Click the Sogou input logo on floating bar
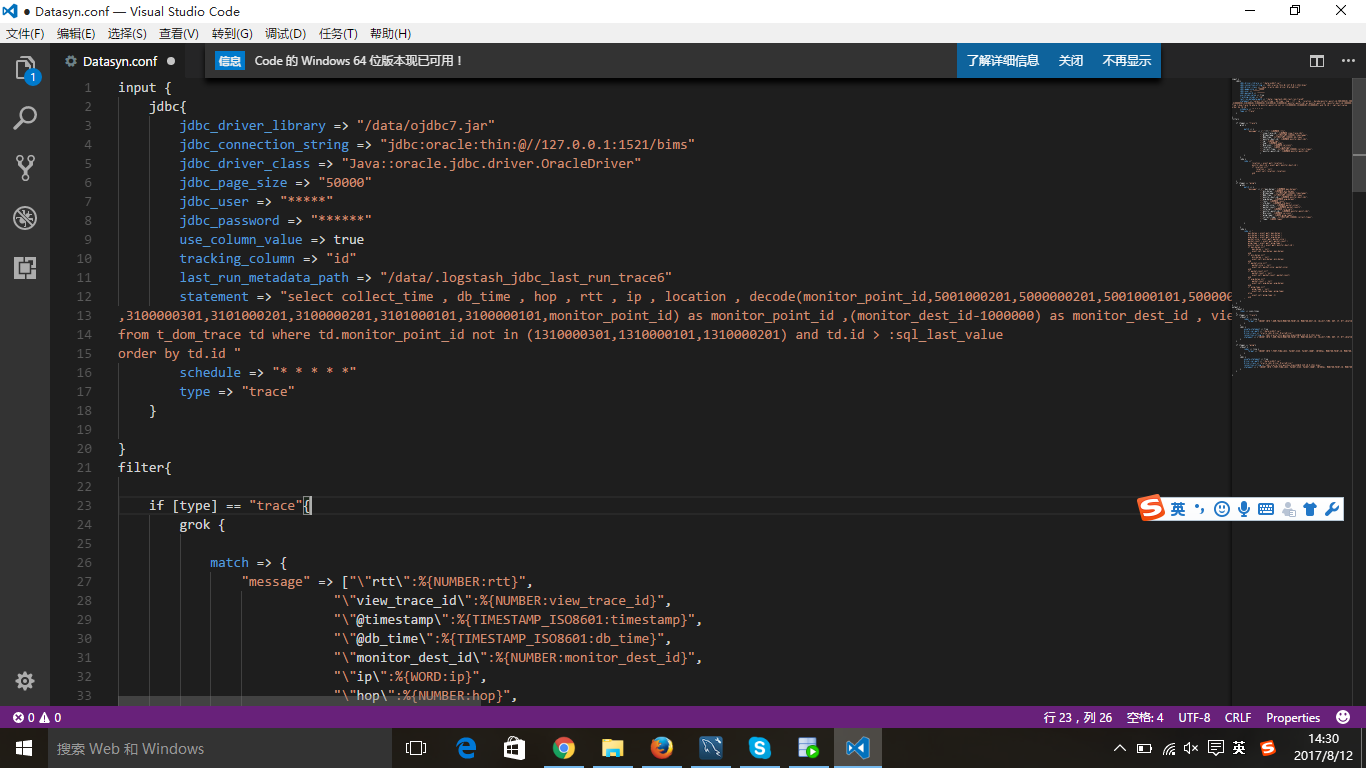1366x768 pixels. click(1152, 508)
